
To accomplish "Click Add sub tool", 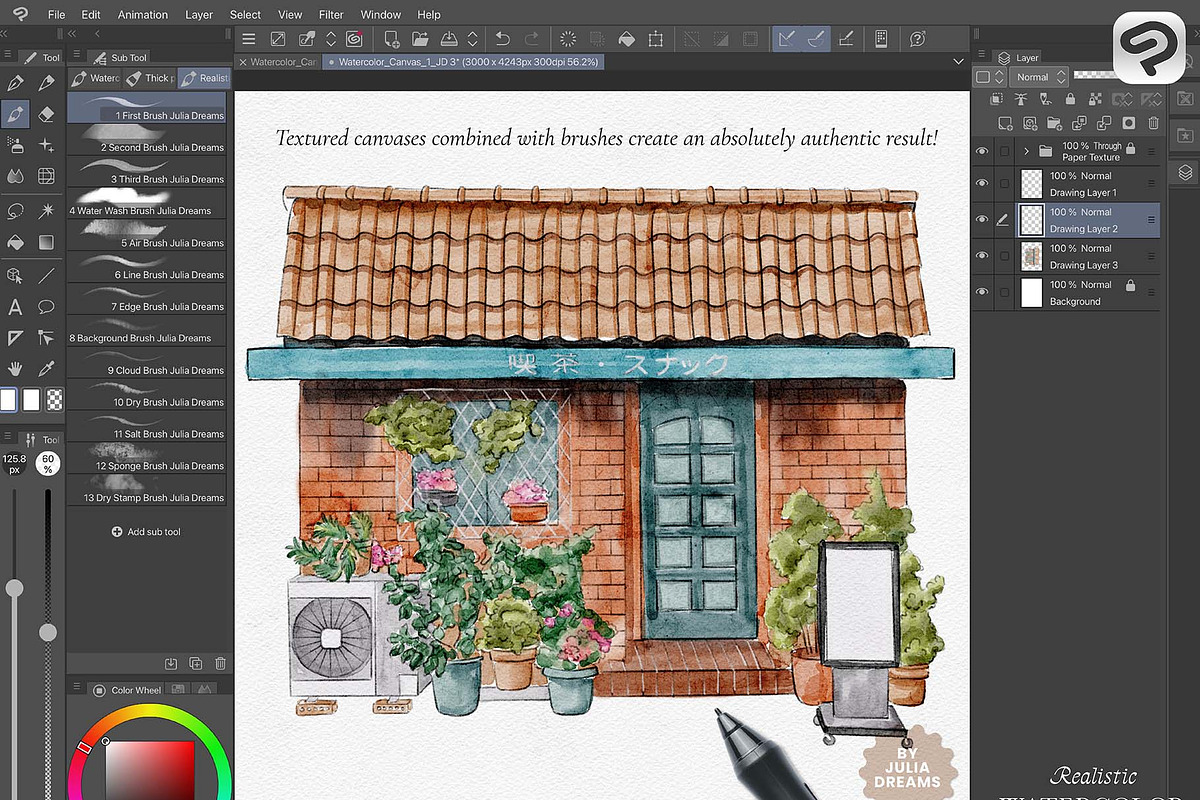I will (x=146, y=532).
